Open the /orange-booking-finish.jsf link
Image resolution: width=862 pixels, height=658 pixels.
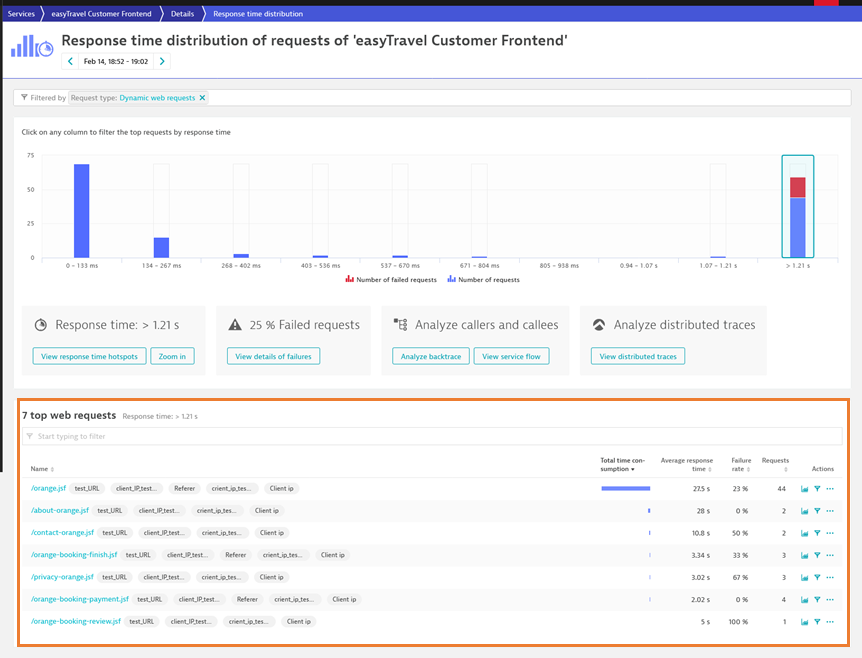click(x=74, y=555)
